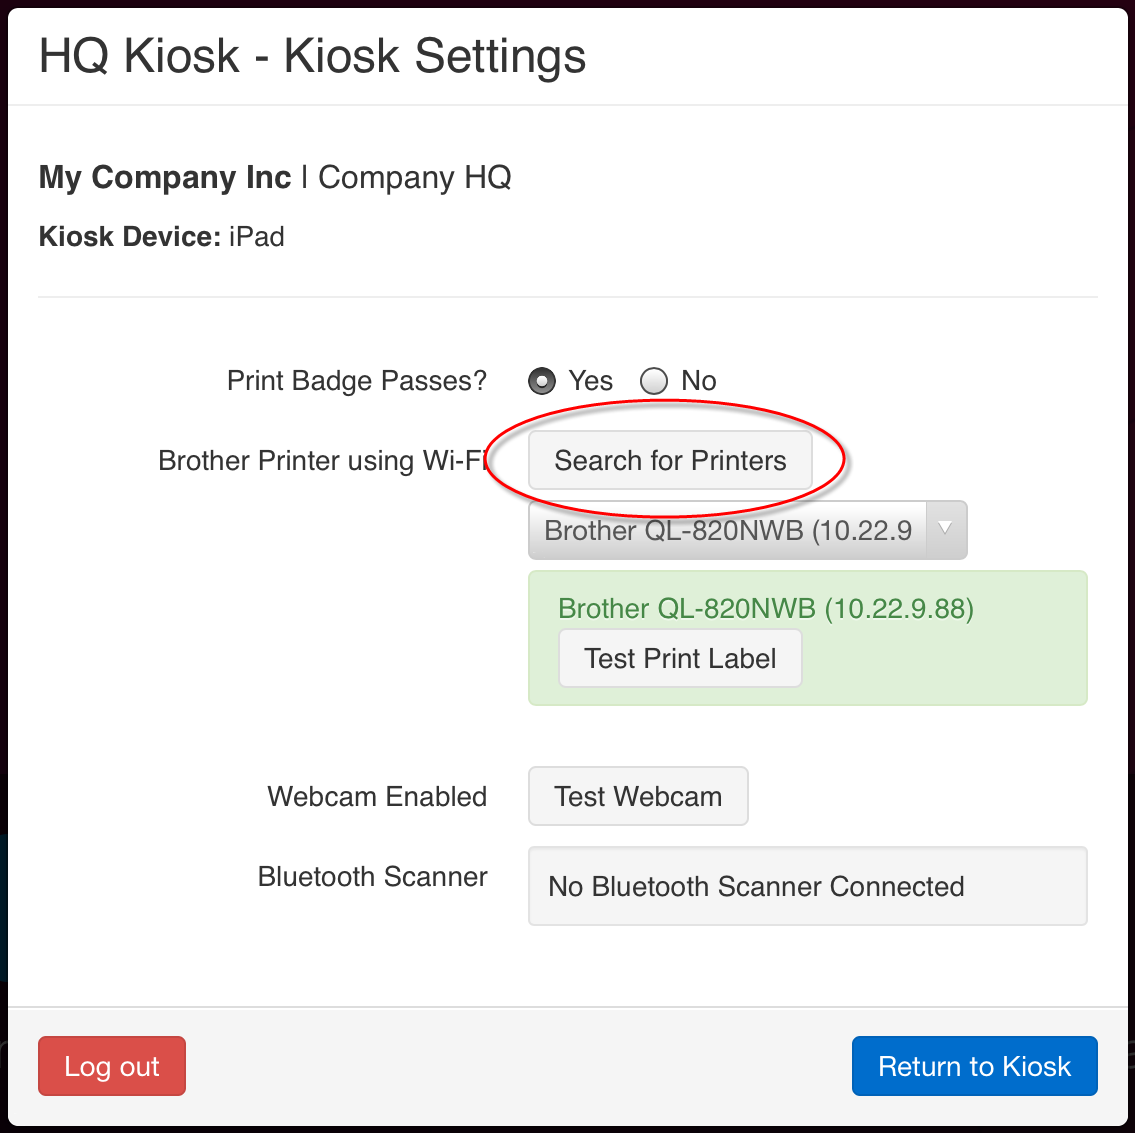Select the Yes radio button for badge passes
Image resolution: width=1135 pixels, height=1133 pixels.
click(x=541, y=381)
